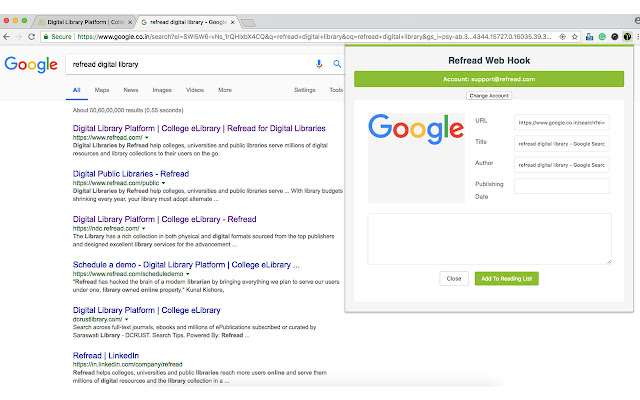This screenshot has width=640, height=400.
Task: Open the 'Refread | LinkedIn' result
Action: pyautogui.click(x=106, y=356)
